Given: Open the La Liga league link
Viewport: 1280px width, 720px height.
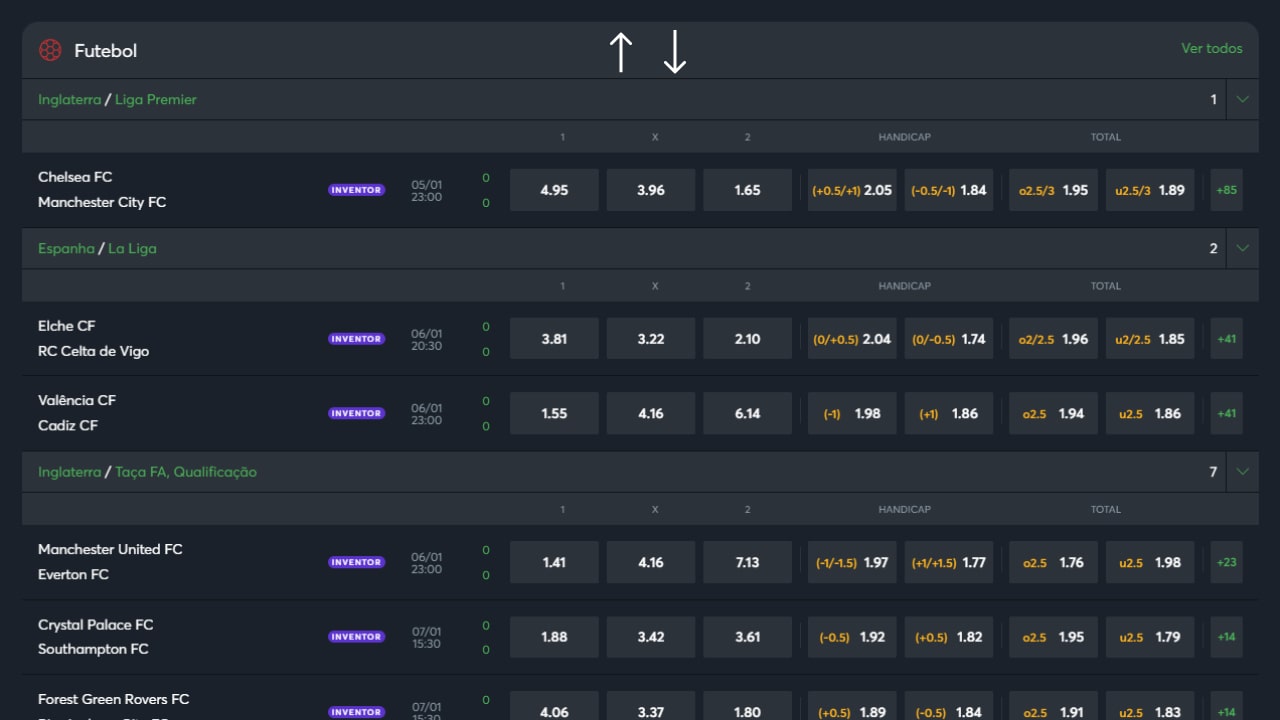Looking at the screenshot, I should 132,248.
